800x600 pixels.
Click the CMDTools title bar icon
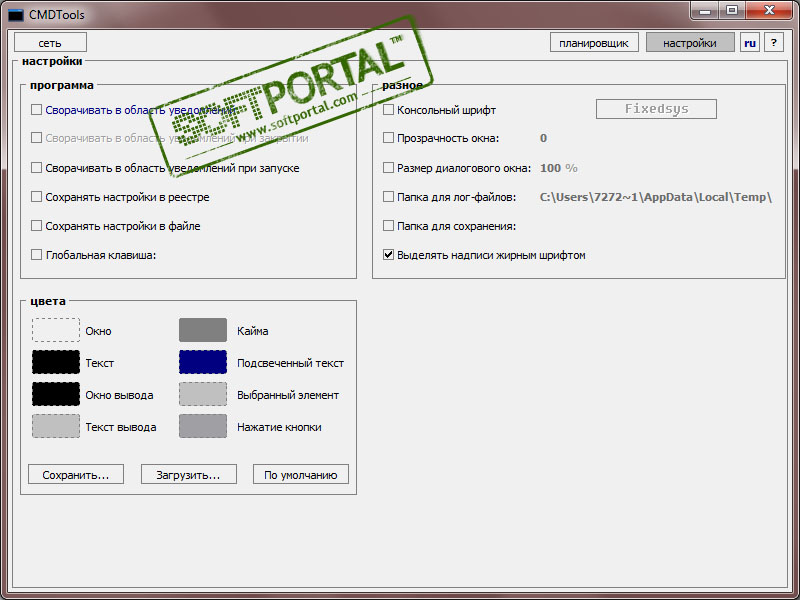(x=16, y=15)
